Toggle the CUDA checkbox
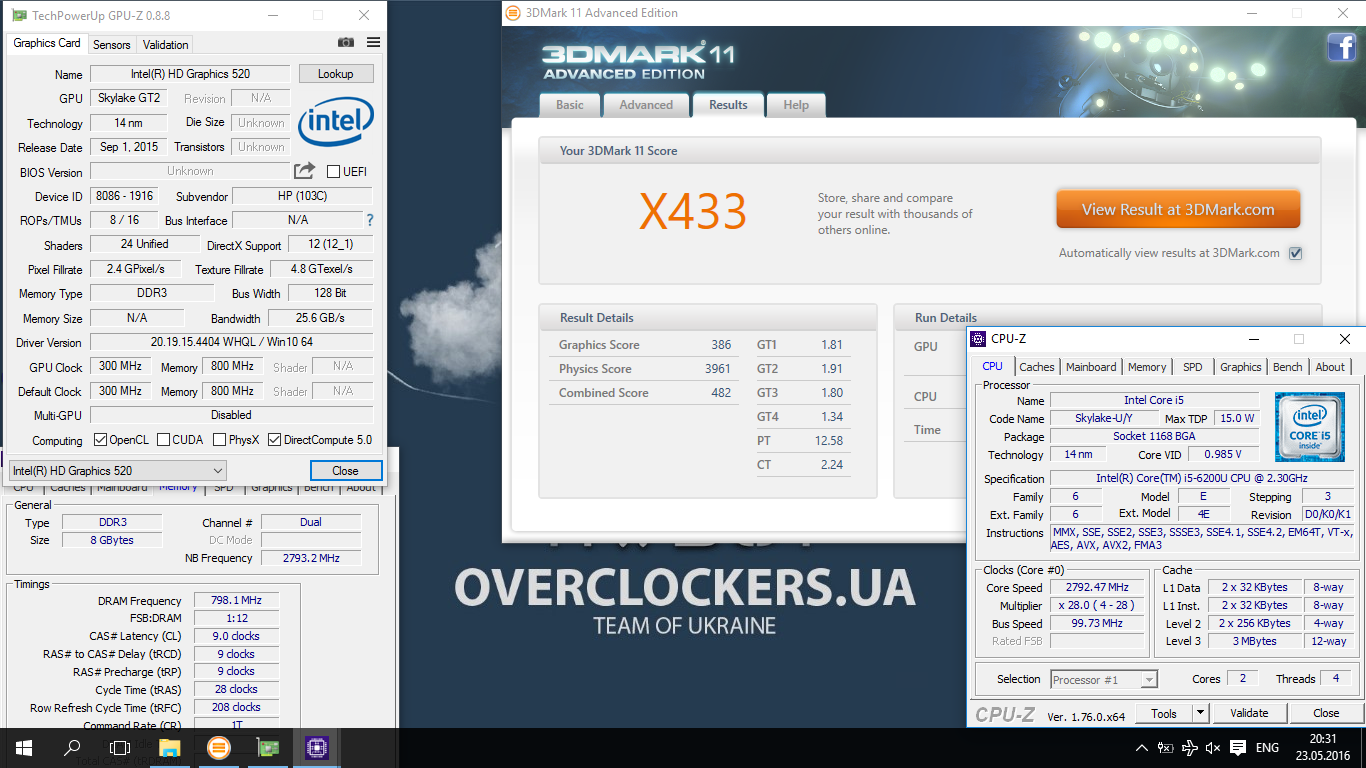 (162, 440)
